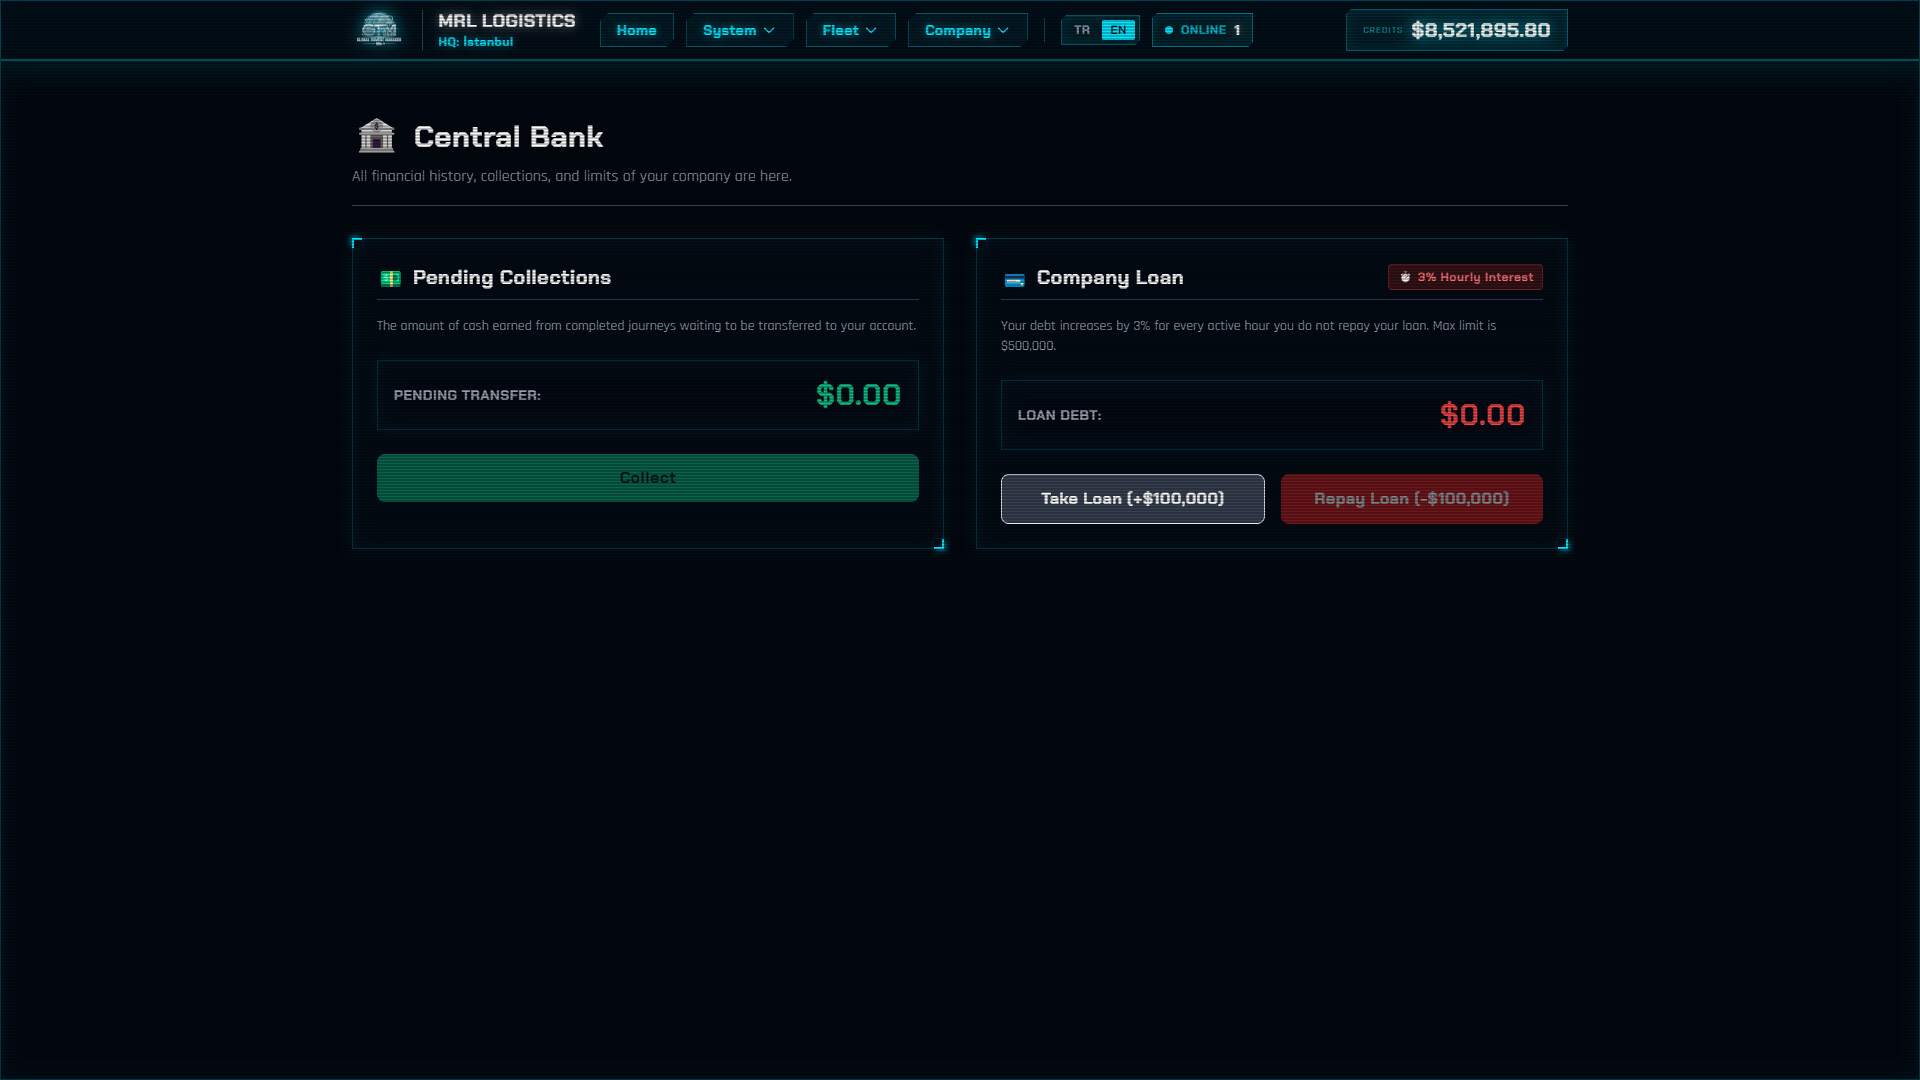
Task: Click the green online status dot
Action: tap(1168, 30)
